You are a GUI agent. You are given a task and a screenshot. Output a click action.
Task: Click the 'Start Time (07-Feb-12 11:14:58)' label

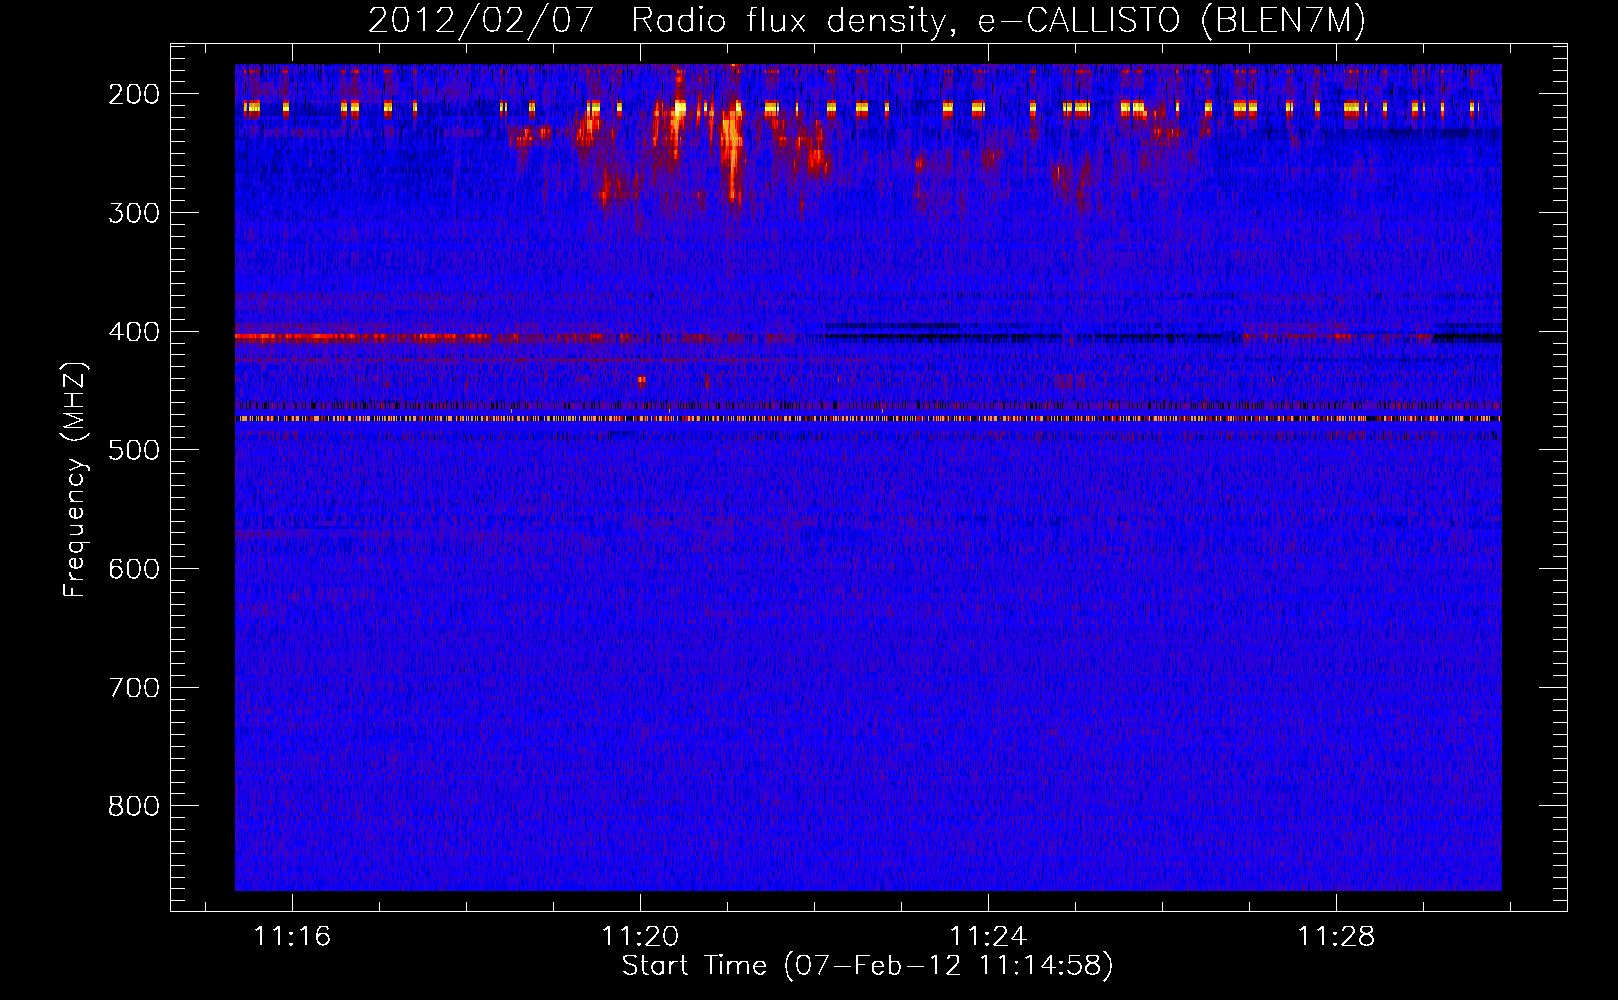(x=867, y=966)
